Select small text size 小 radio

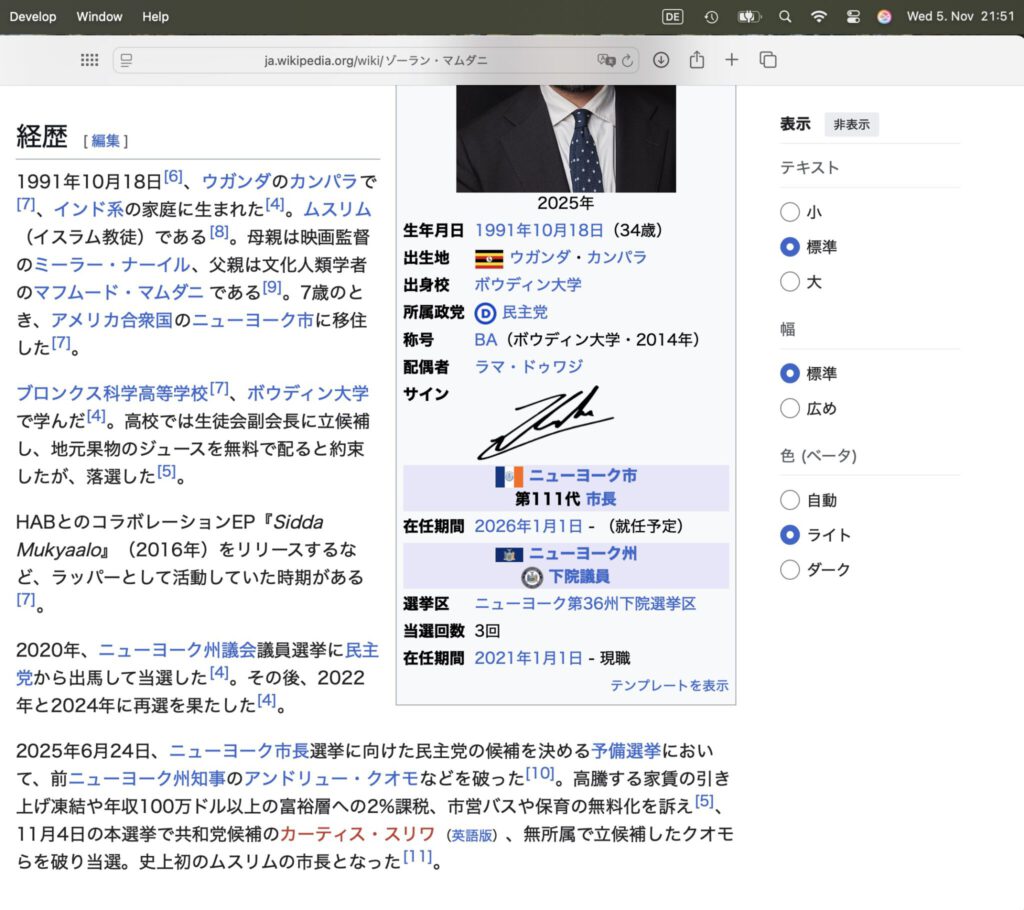click(x=790, y=212)
